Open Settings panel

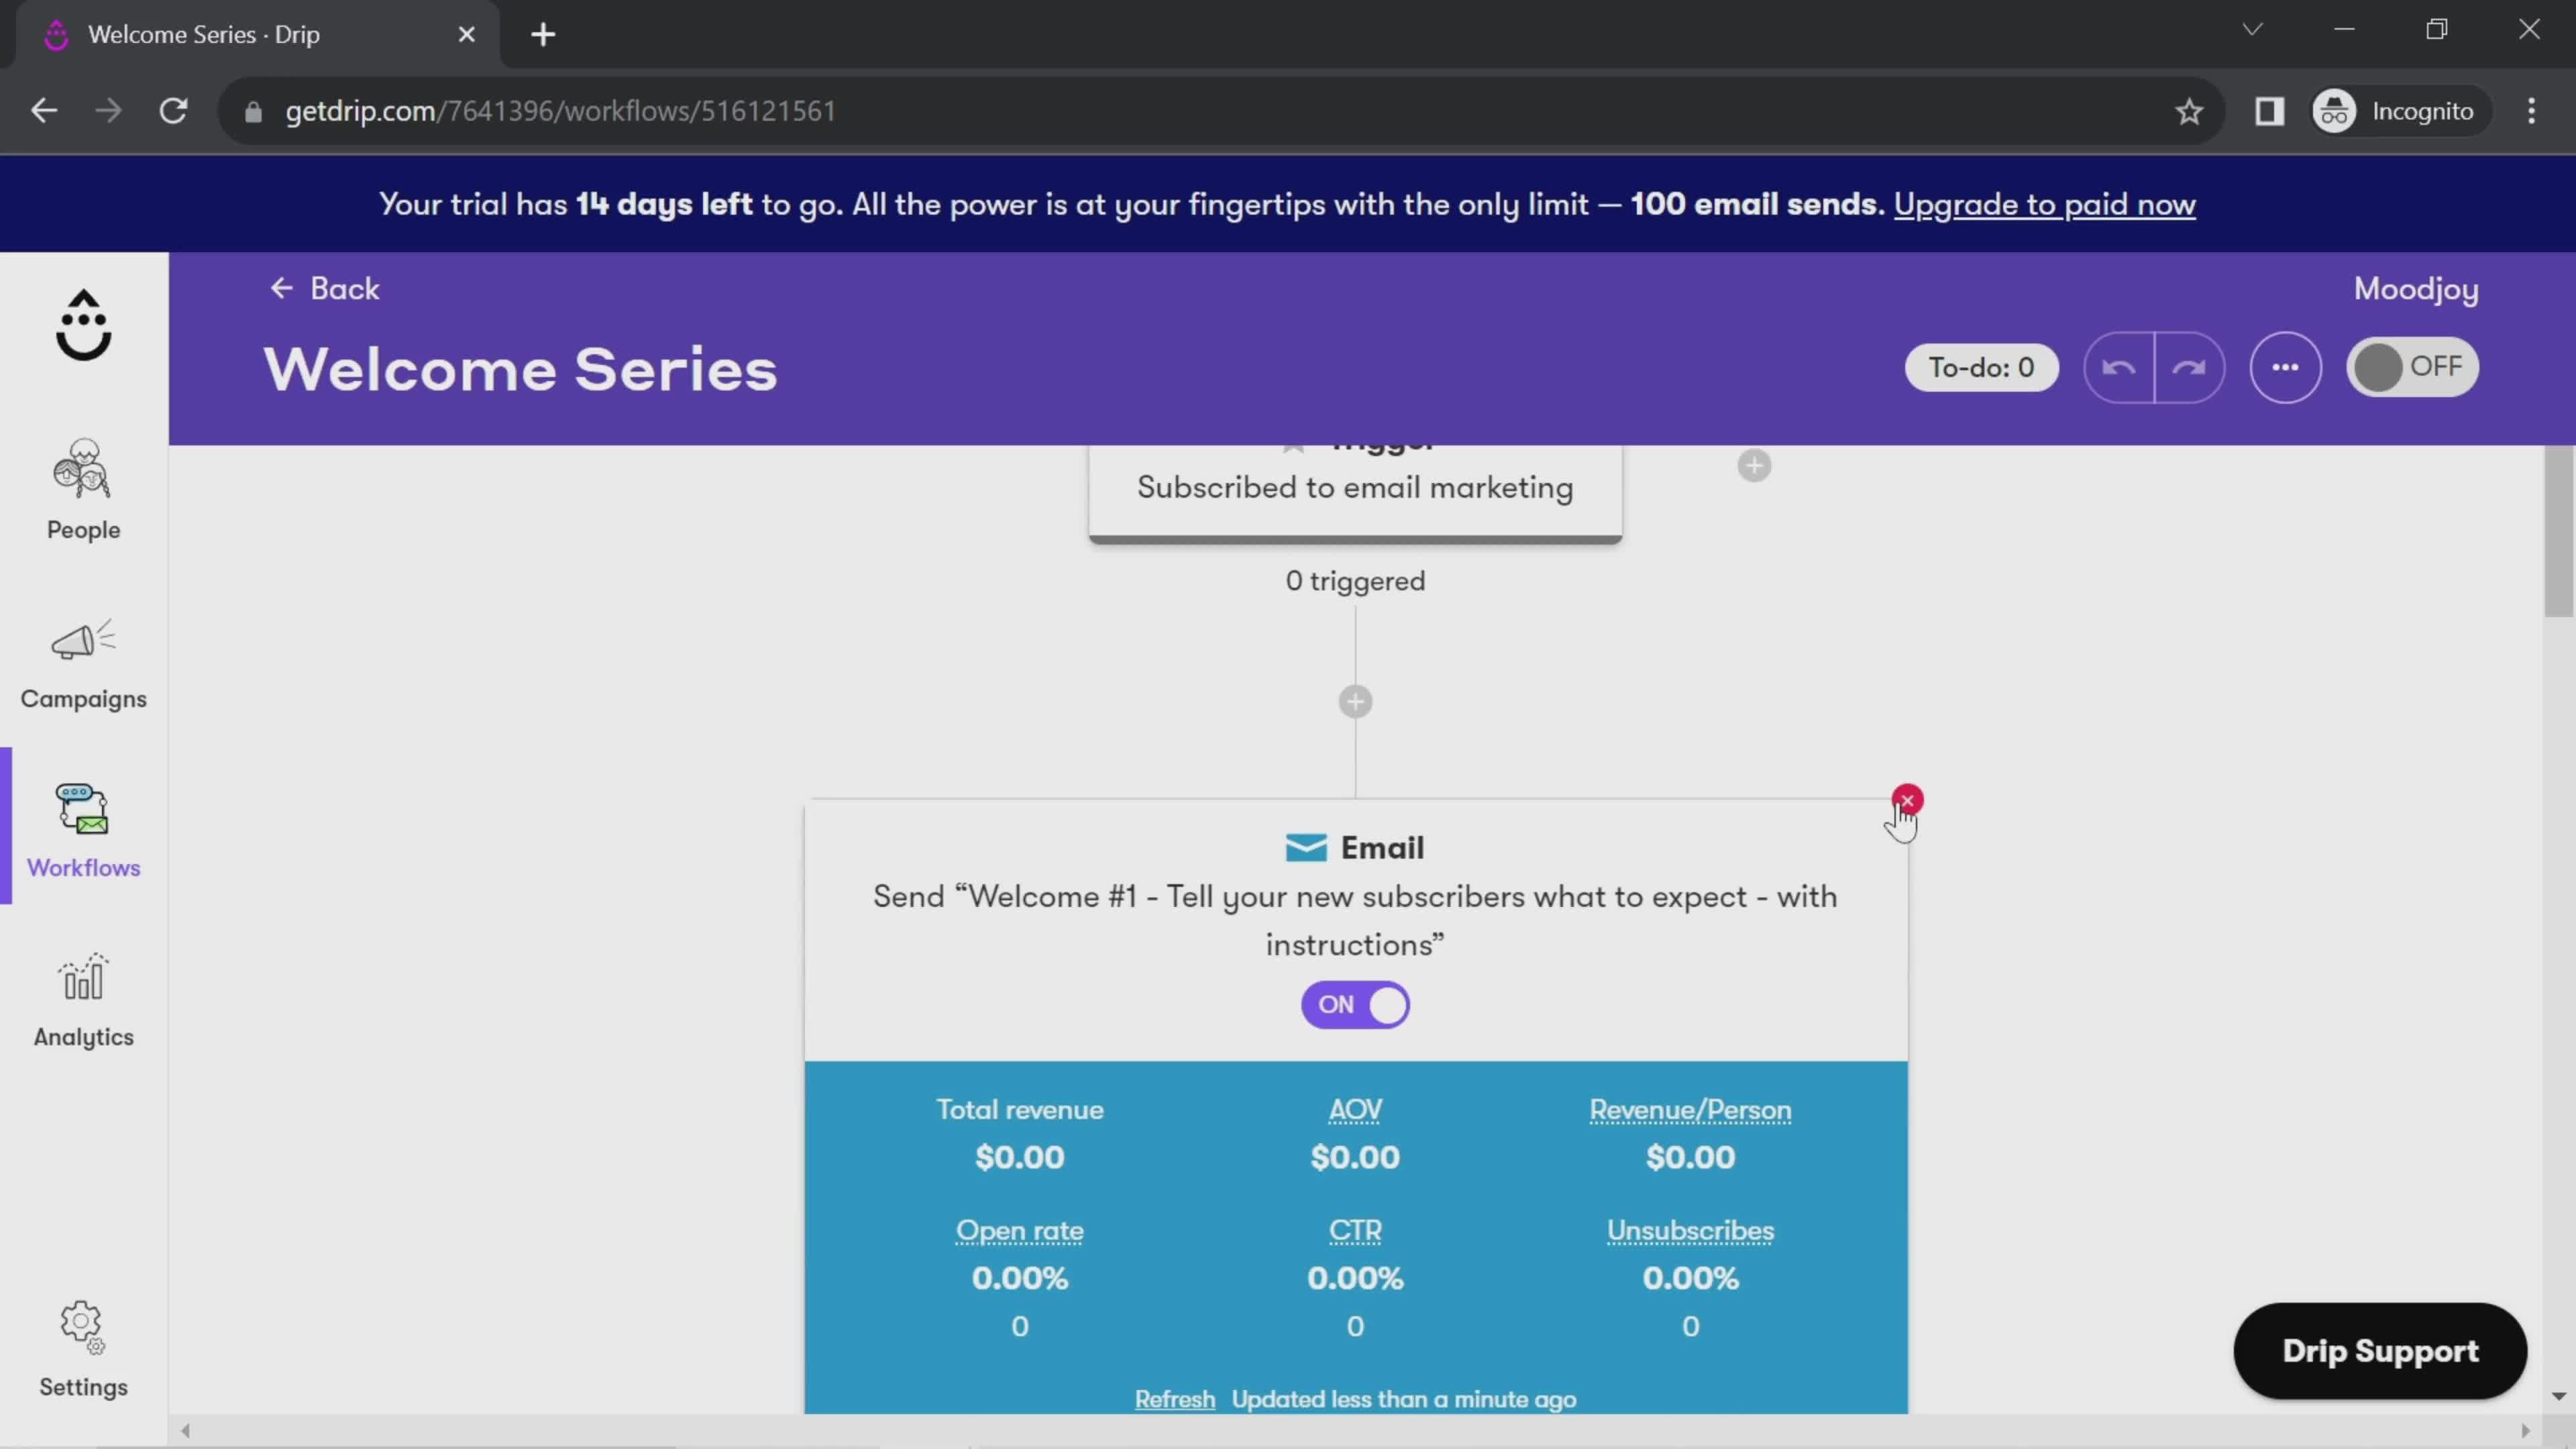(83, 1348)
